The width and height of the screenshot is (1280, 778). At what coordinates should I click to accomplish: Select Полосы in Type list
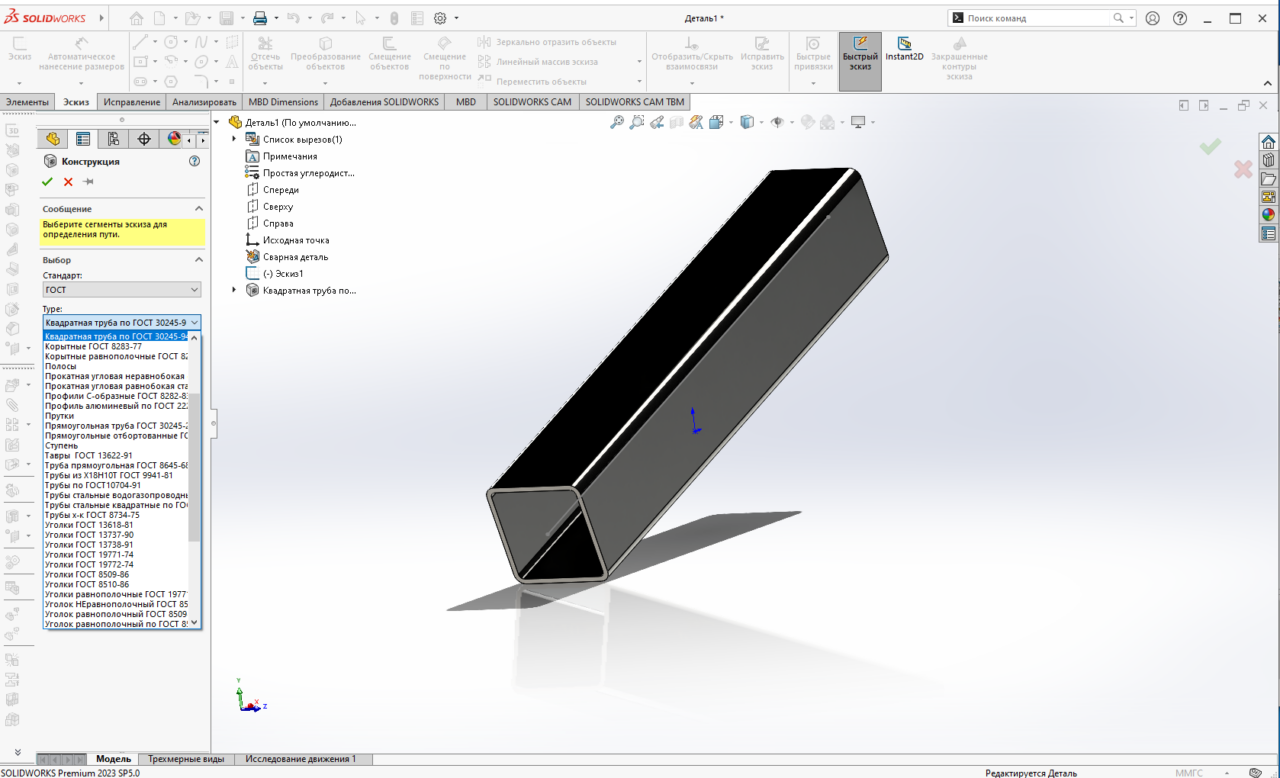116,366
